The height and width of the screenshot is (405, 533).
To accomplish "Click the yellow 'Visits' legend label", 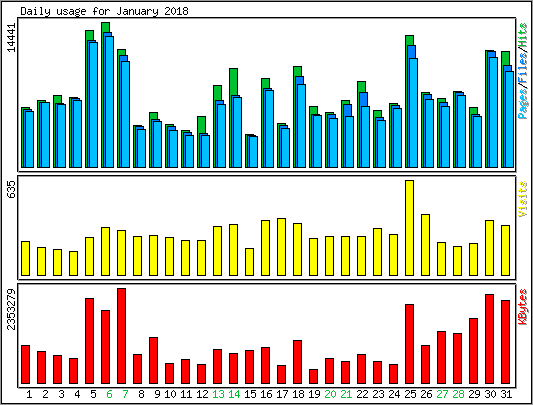I will click(x=523, y=199).
